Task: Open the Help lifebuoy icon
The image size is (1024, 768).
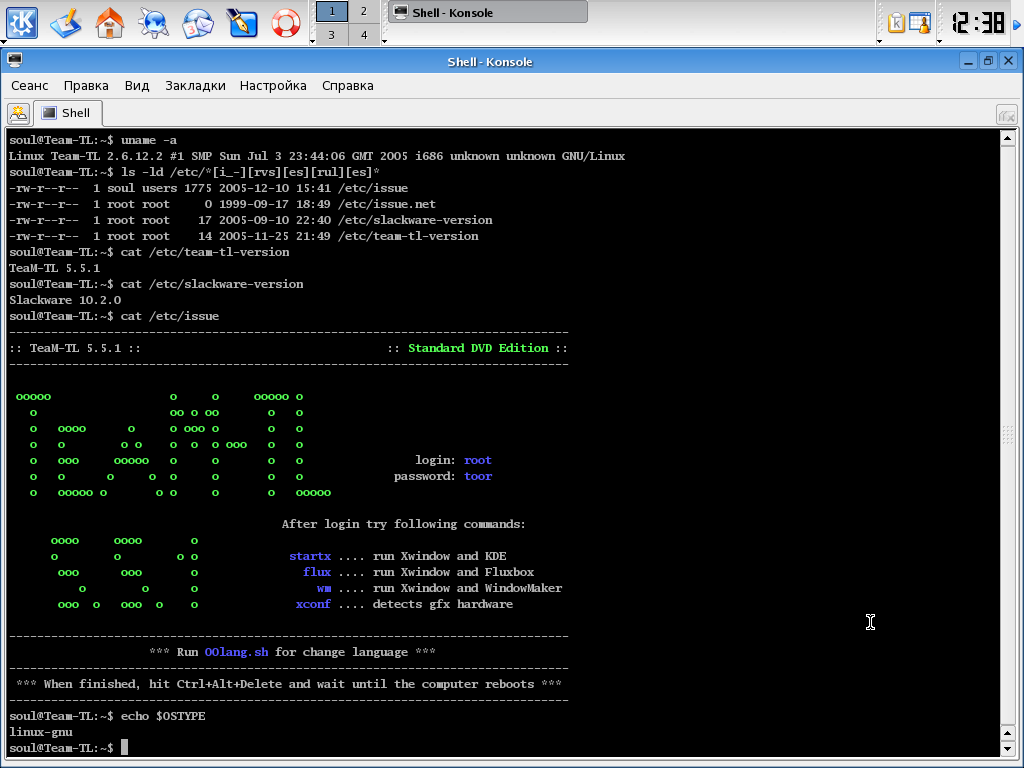Action: [x=285, y=23]
